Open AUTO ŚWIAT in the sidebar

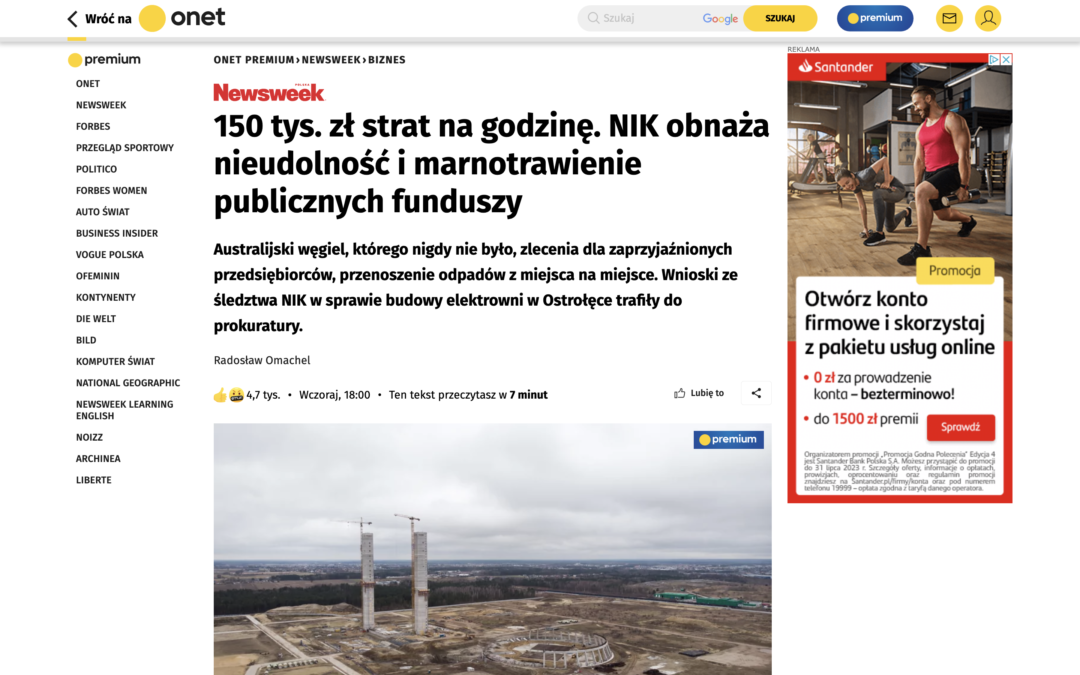(x=103, y=212)
